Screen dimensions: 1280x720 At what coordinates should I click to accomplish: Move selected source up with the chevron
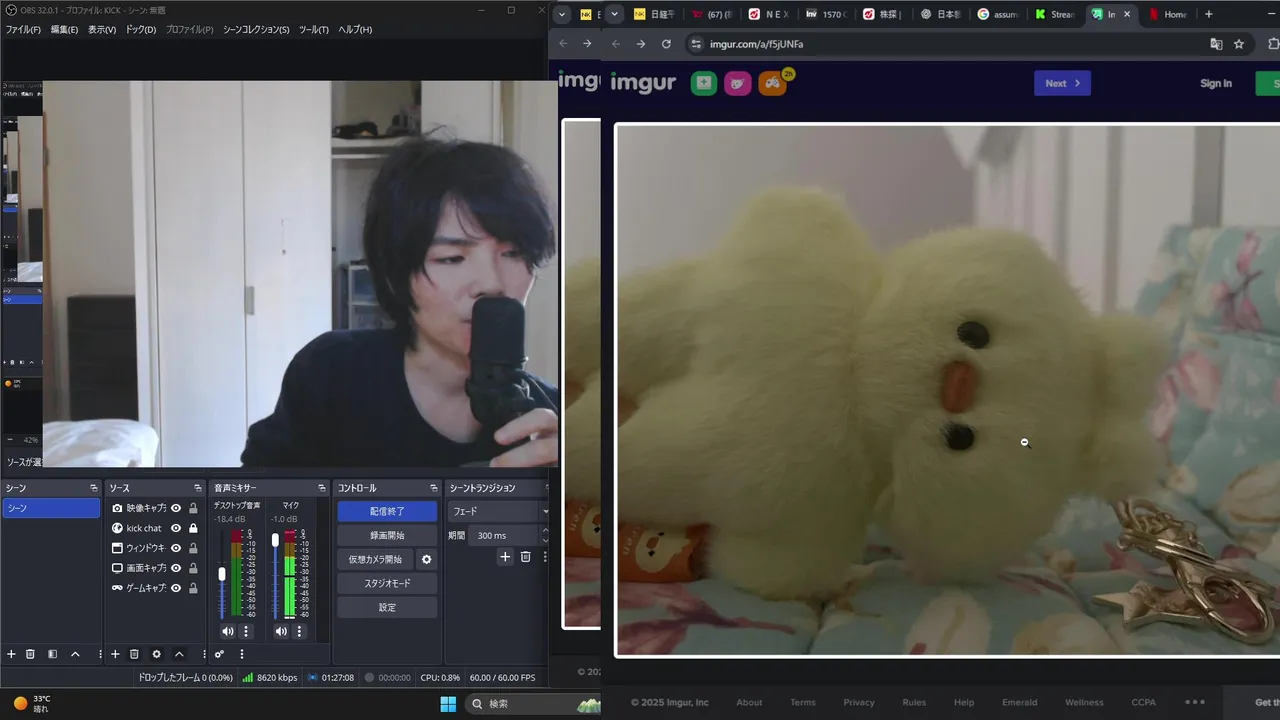pyautogui.click(x=179, y=654)
